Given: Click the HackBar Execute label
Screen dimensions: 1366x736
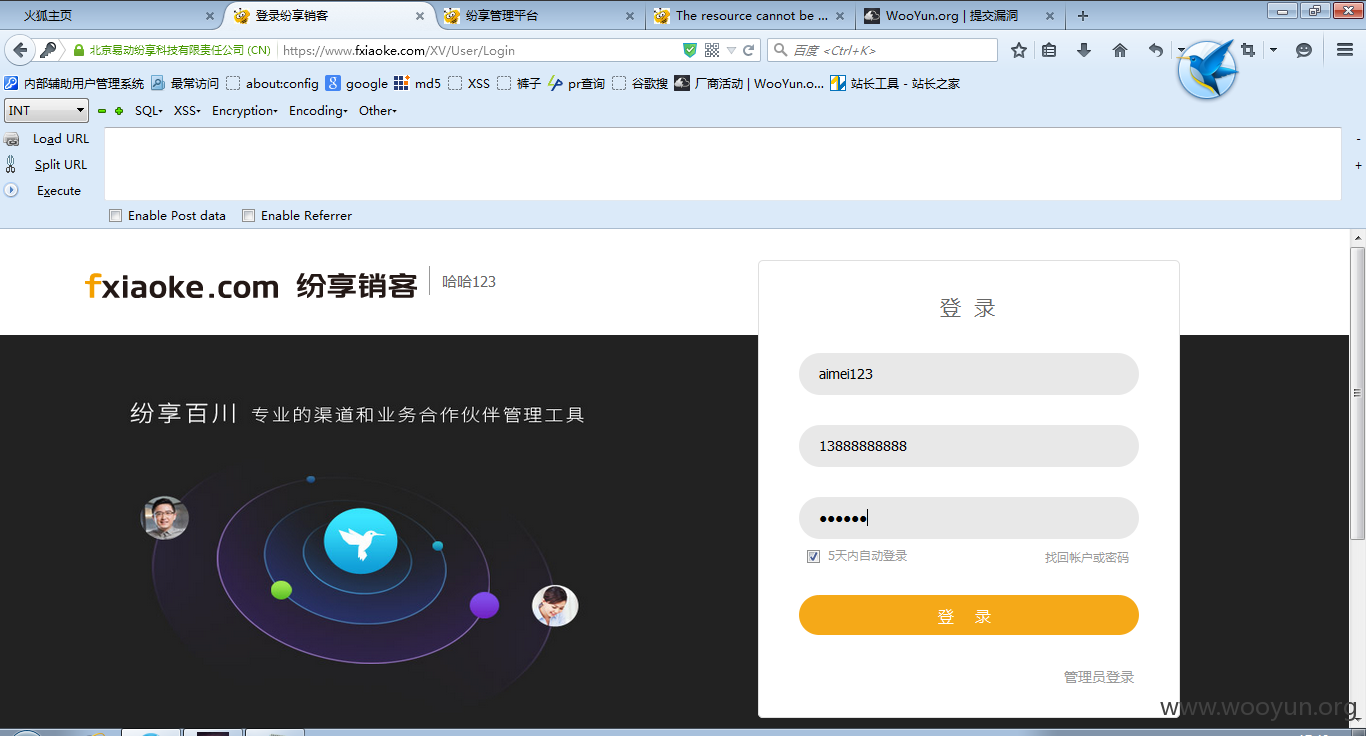Looking at the screenshot, I should (x=59, y=191).
